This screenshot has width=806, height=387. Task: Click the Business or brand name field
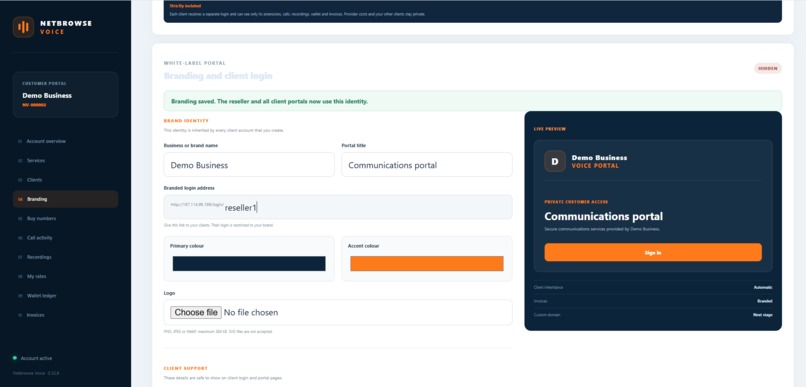click(249, 165)
